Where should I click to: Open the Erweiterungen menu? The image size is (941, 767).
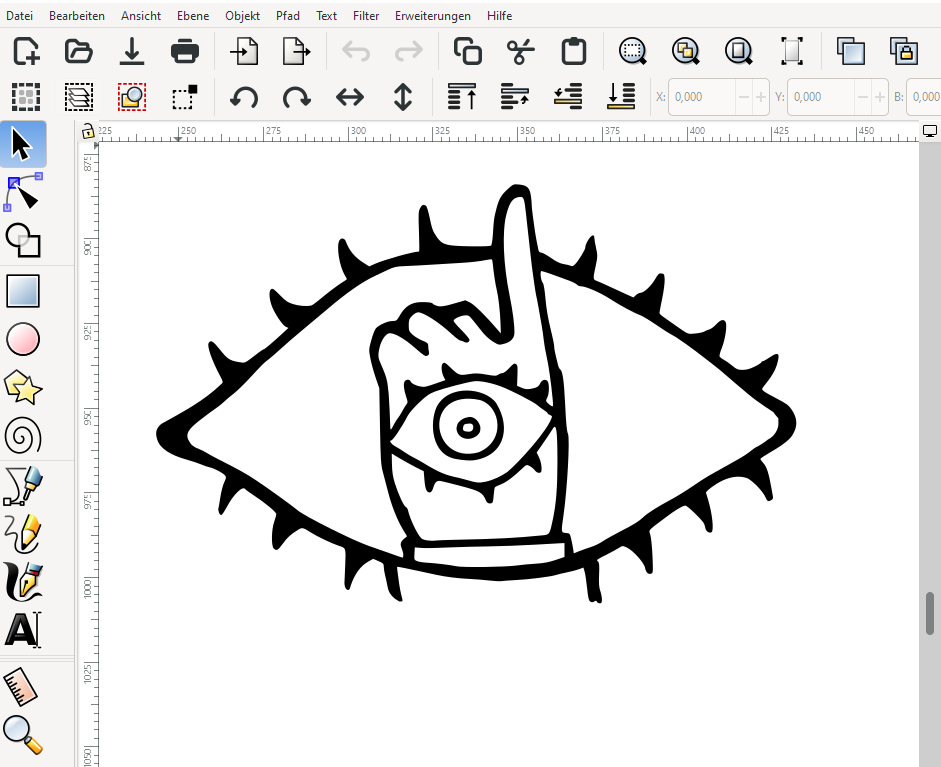click(x=434, y=16)
